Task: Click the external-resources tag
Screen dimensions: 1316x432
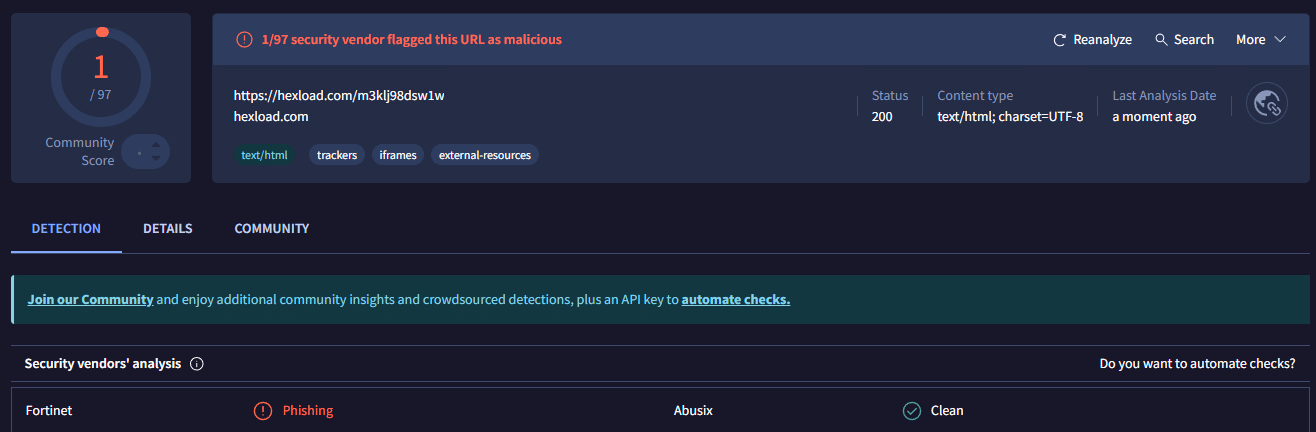Action: 485,155
